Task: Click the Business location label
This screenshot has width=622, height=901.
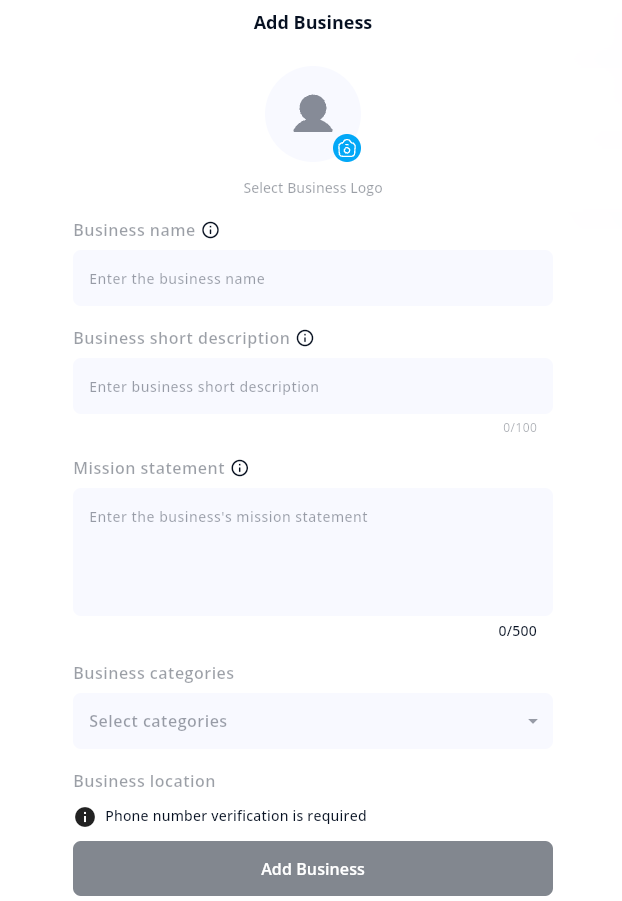Action: (x=144, y=781)
